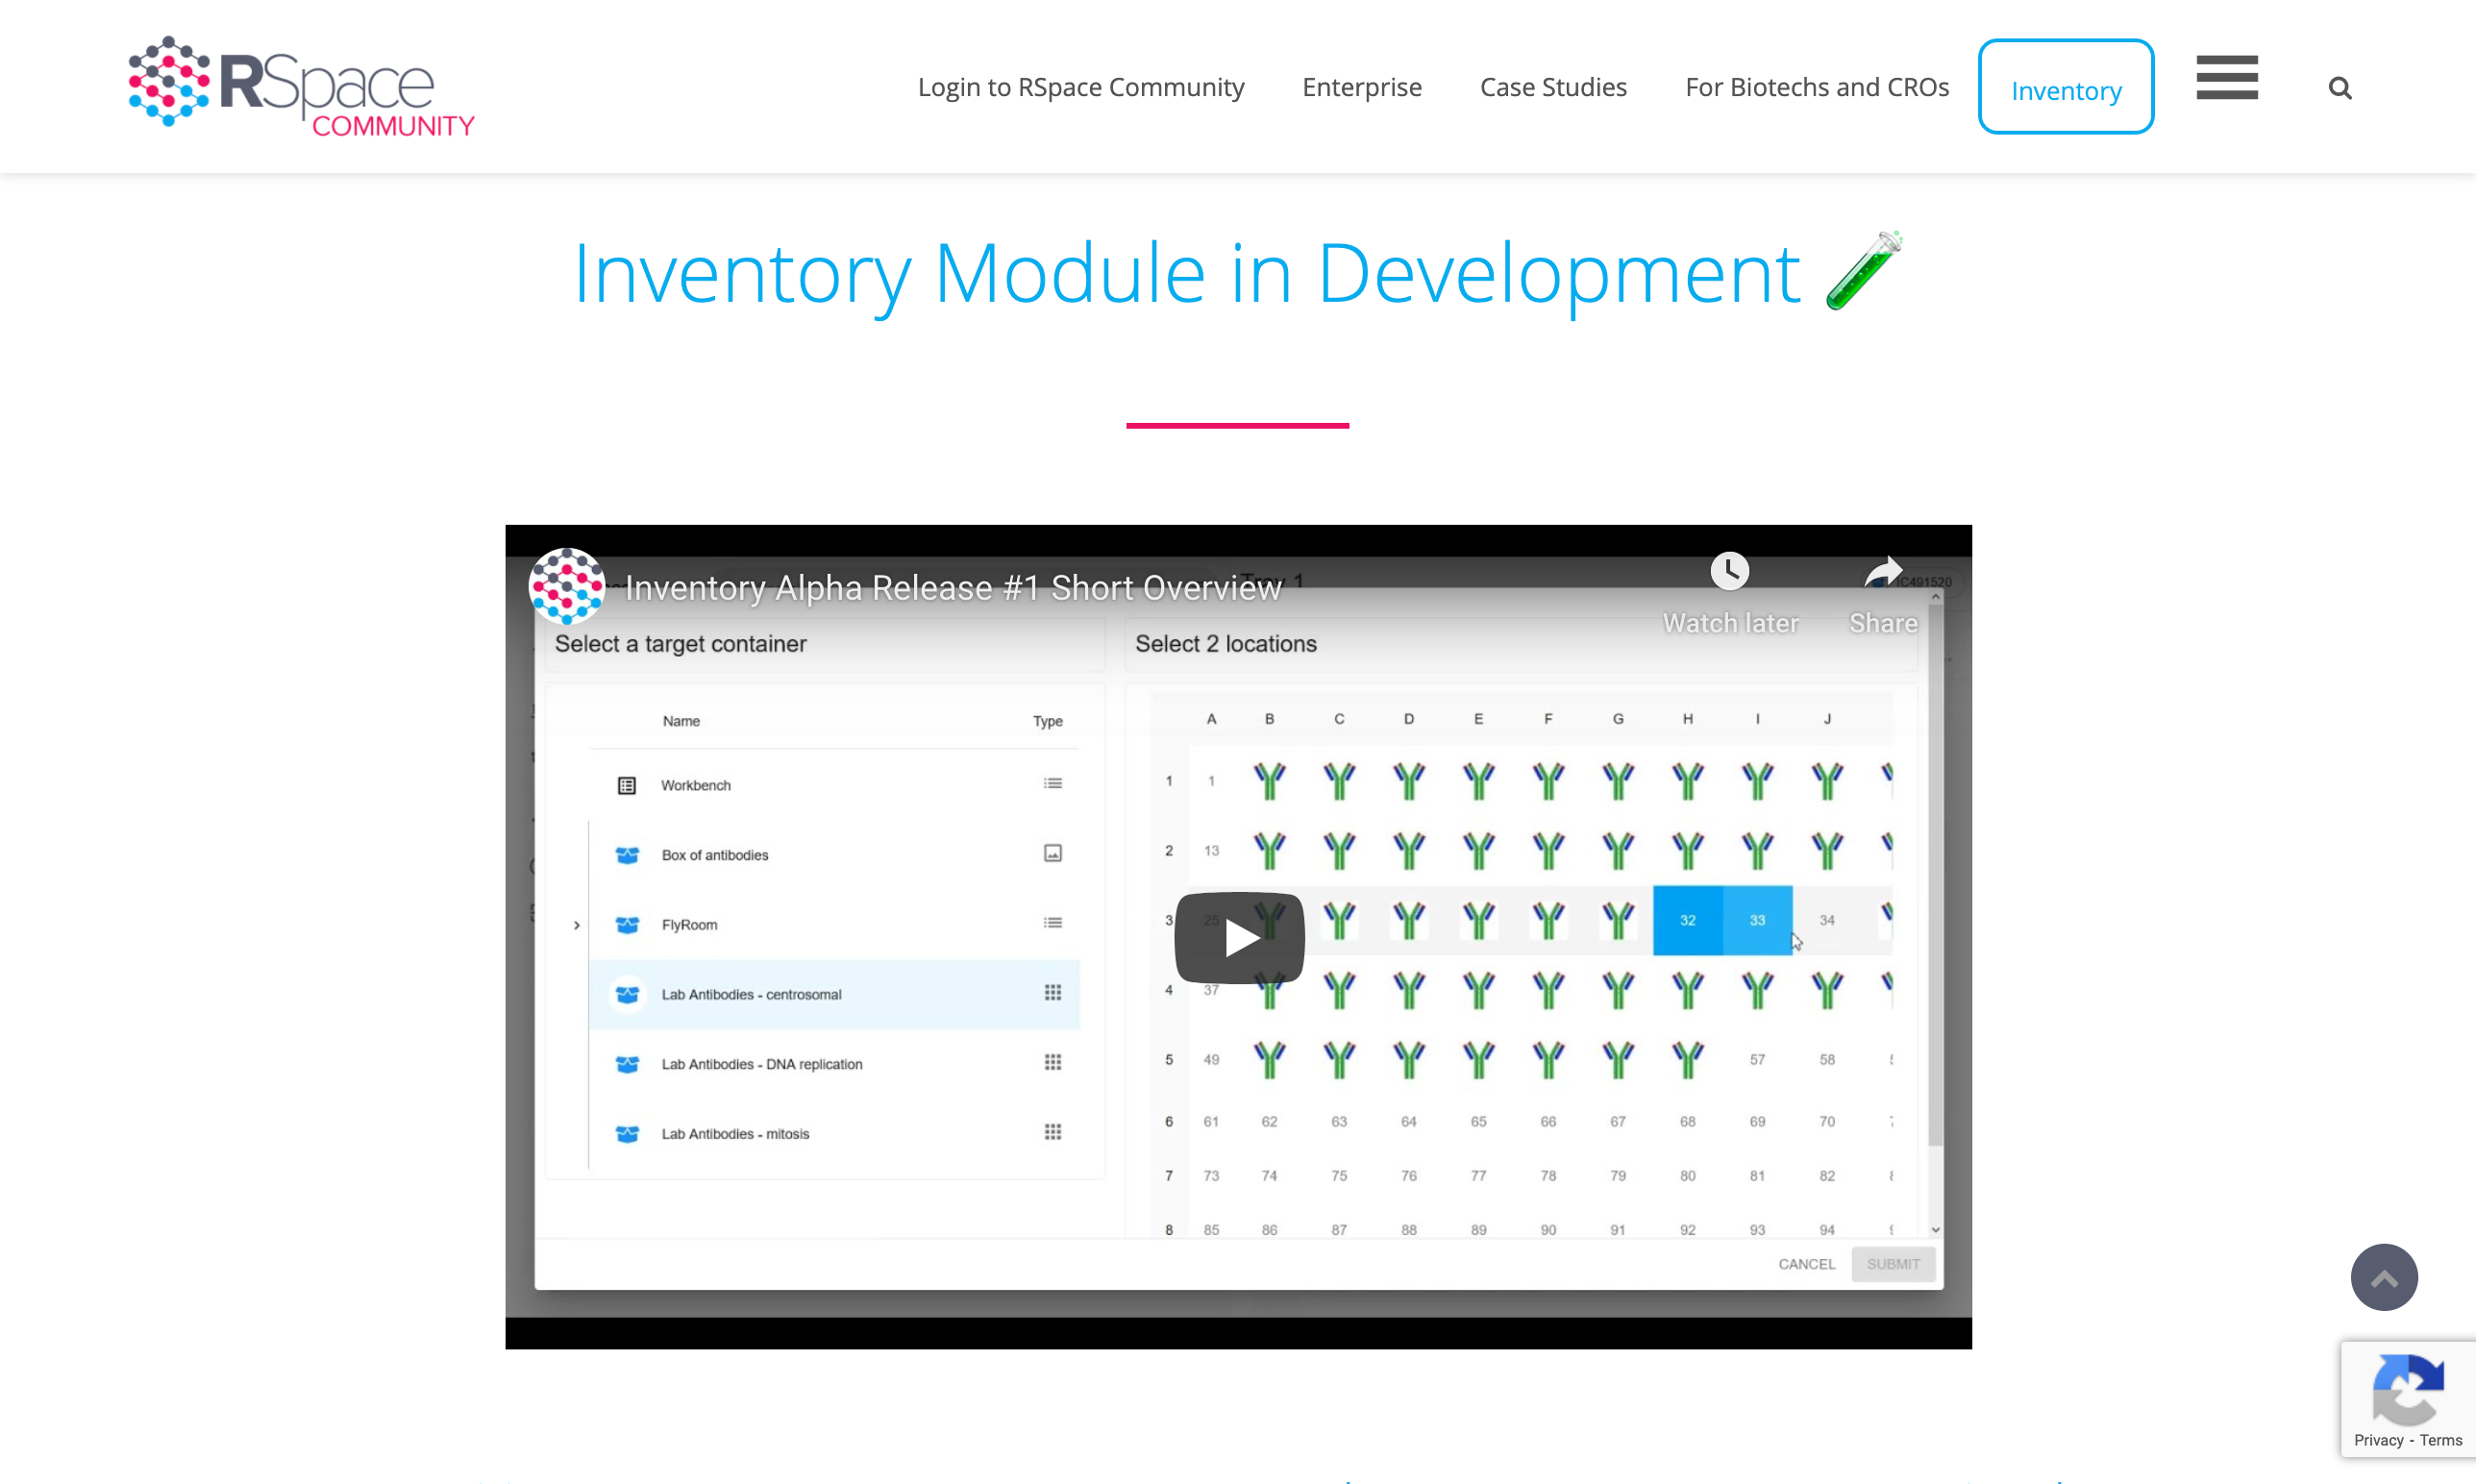Image resolution: width=2476 pixels, height=1484 pixels.
Task: Click the Inventory outlined button
Action: click(2065, 88)
